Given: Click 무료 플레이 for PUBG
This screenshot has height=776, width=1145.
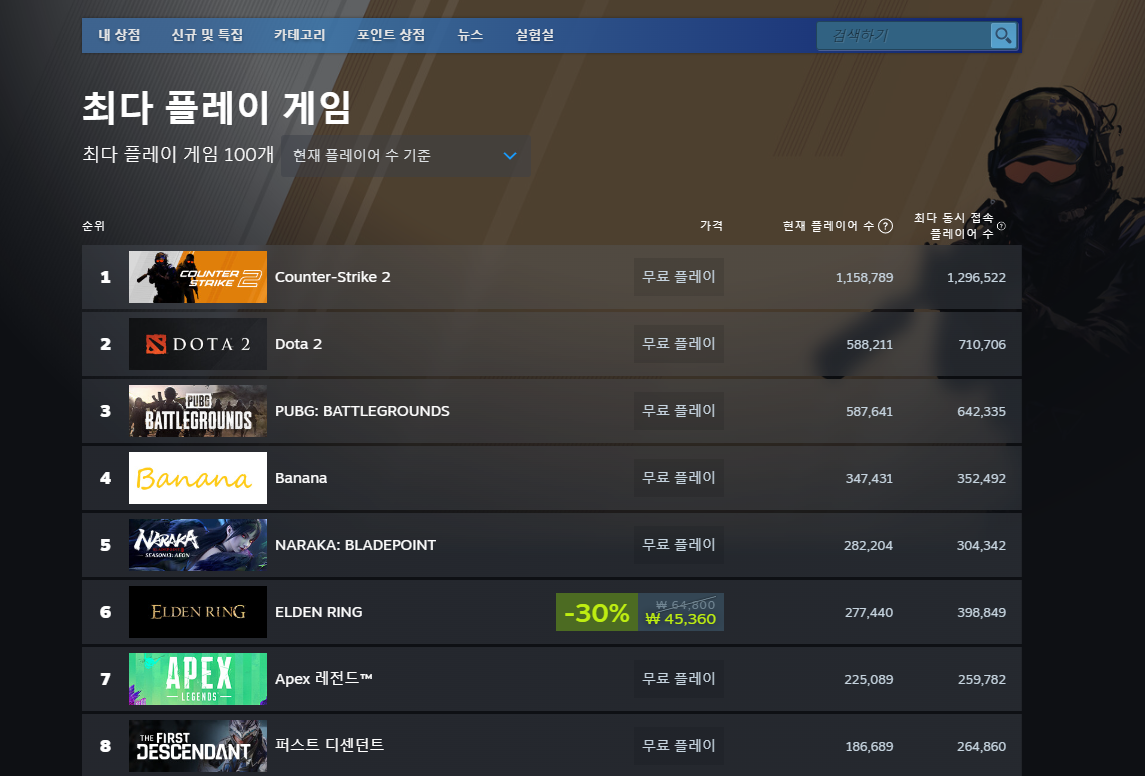Looking at the screenshot, I should click(x=678, y=411).
